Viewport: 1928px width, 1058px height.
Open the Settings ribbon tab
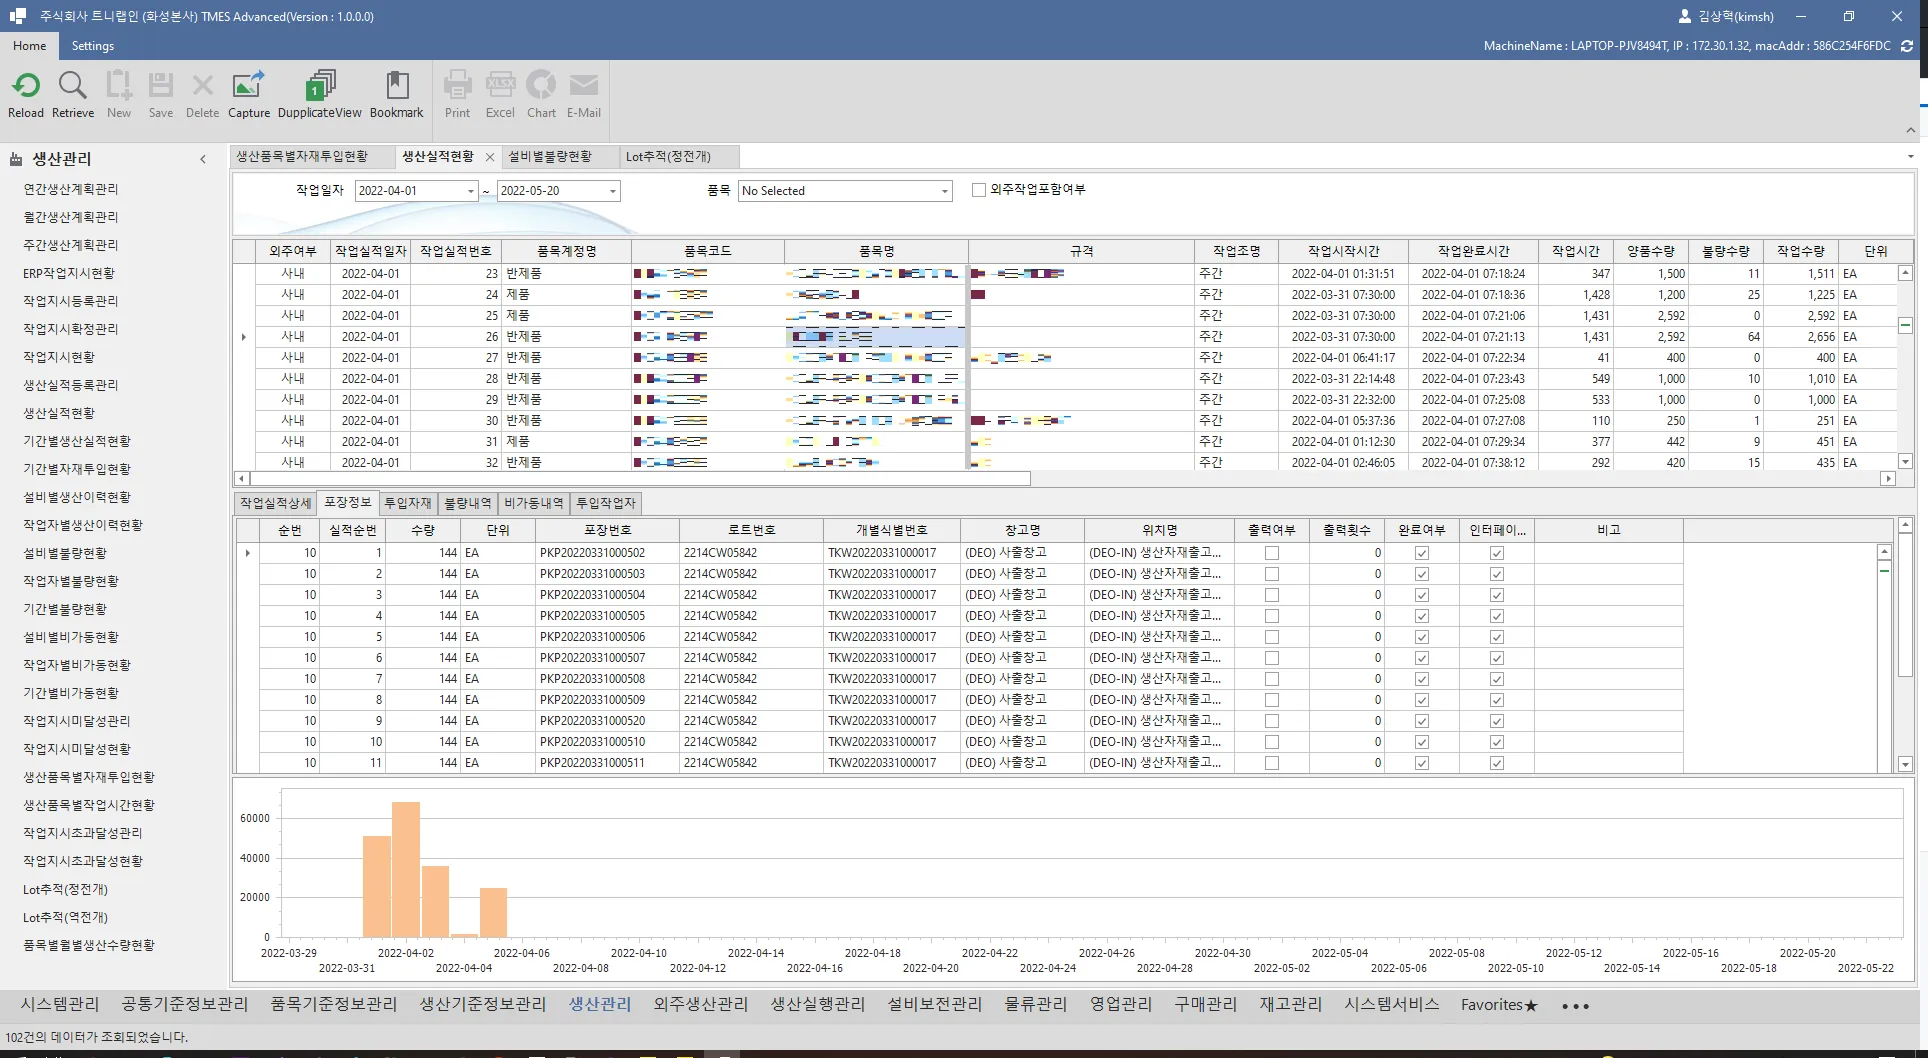[93, 46]
